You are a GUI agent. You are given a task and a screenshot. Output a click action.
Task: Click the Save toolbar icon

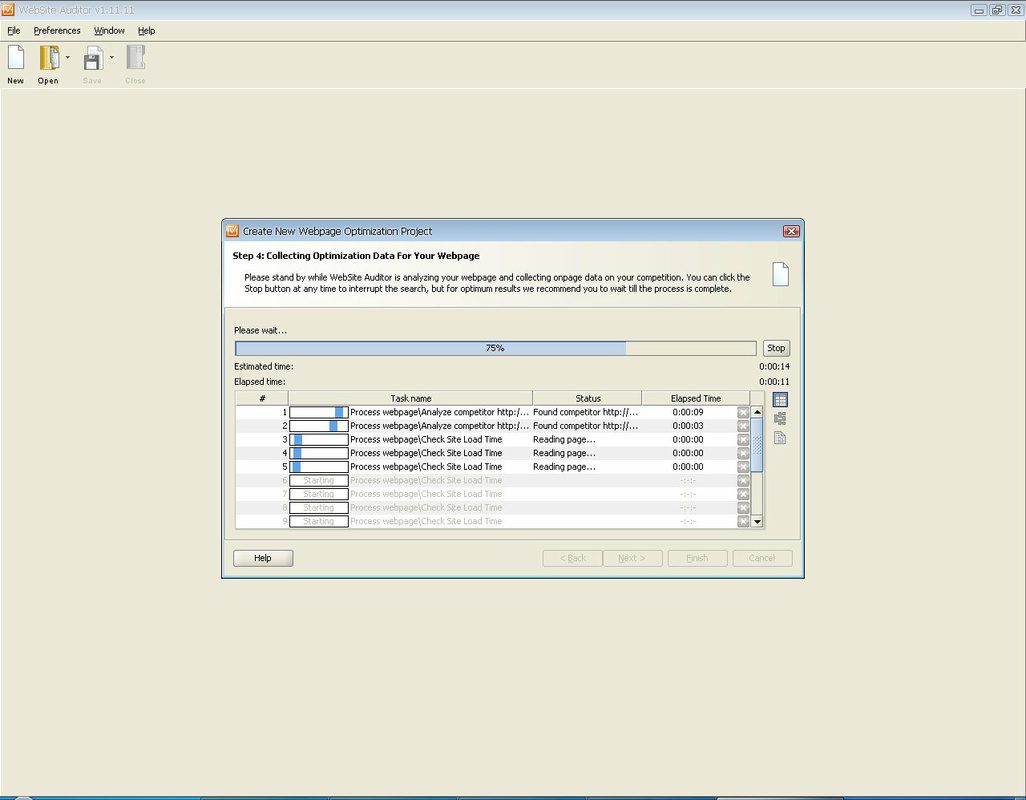click(x=93, y=58)
